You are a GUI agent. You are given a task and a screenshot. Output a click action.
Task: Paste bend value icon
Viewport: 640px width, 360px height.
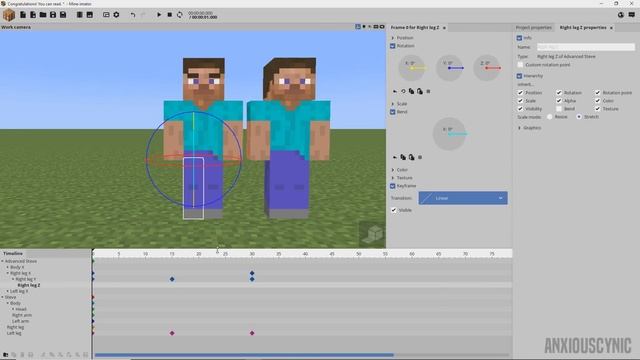pos(411,157)
